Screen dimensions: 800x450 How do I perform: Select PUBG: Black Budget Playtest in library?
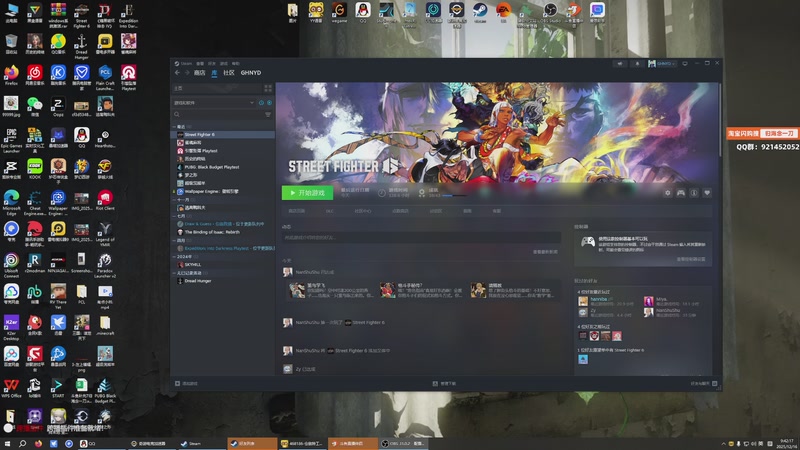(223, 167)
